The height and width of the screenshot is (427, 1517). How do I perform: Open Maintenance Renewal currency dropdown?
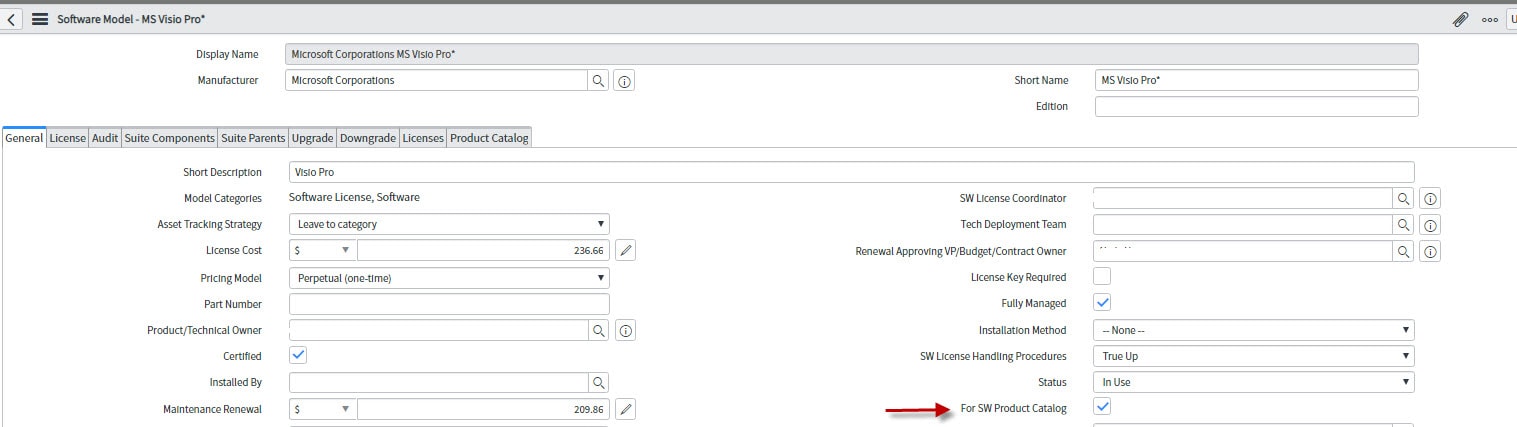click(323, 409)
